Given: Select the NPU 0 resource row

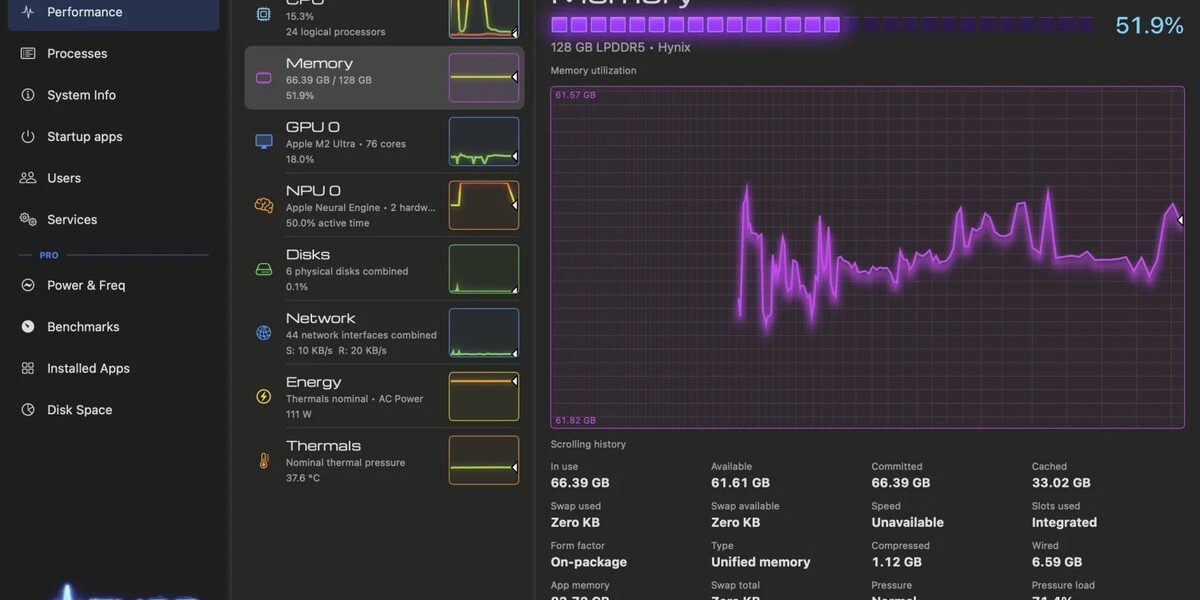Looking at the screenshot, I should click(x=384, y=206).
